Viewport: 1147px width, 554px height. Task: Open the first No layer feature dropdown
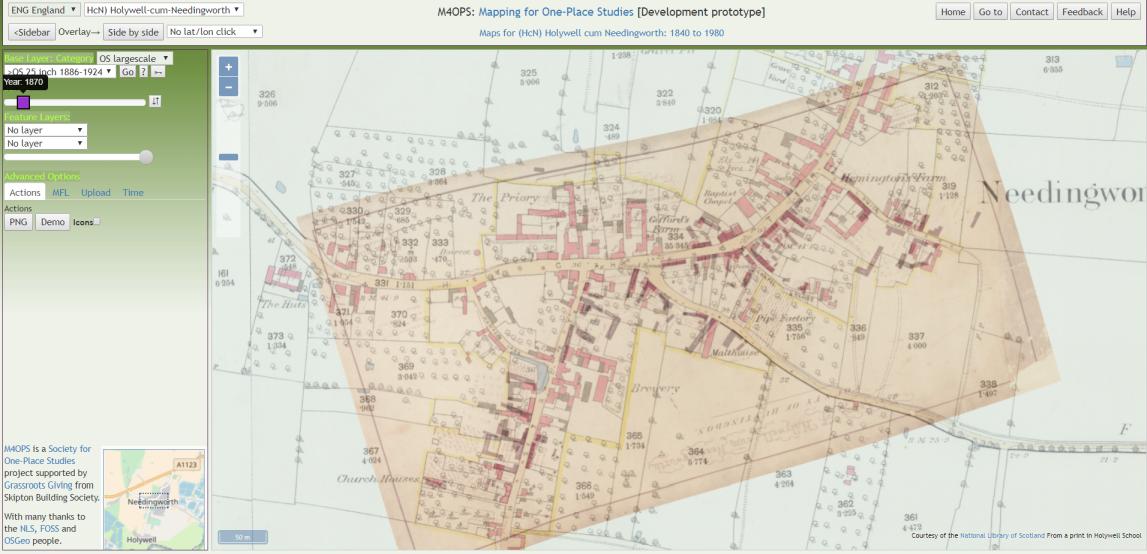tap(45, 130)
